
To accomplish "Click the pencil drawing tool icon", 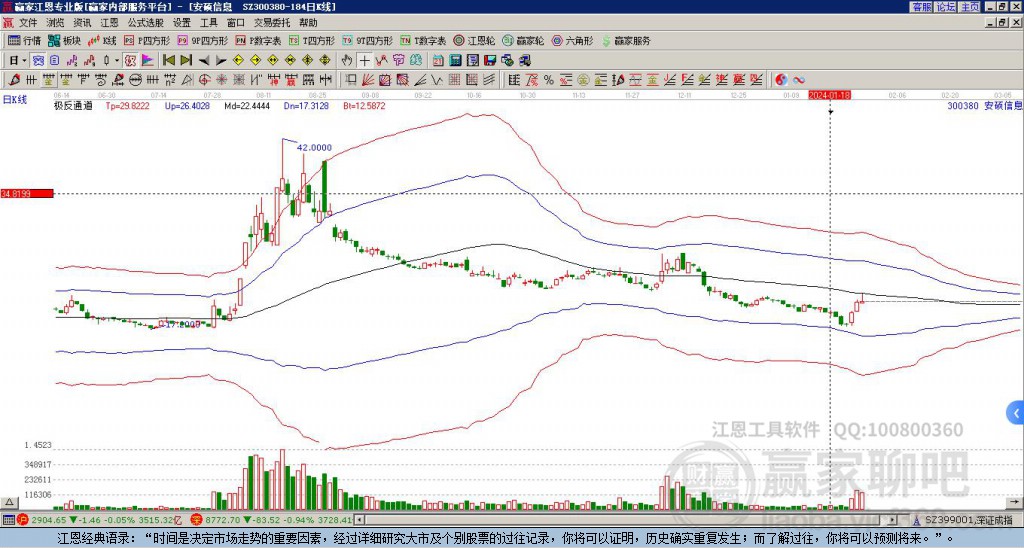I will pos(13,80).
